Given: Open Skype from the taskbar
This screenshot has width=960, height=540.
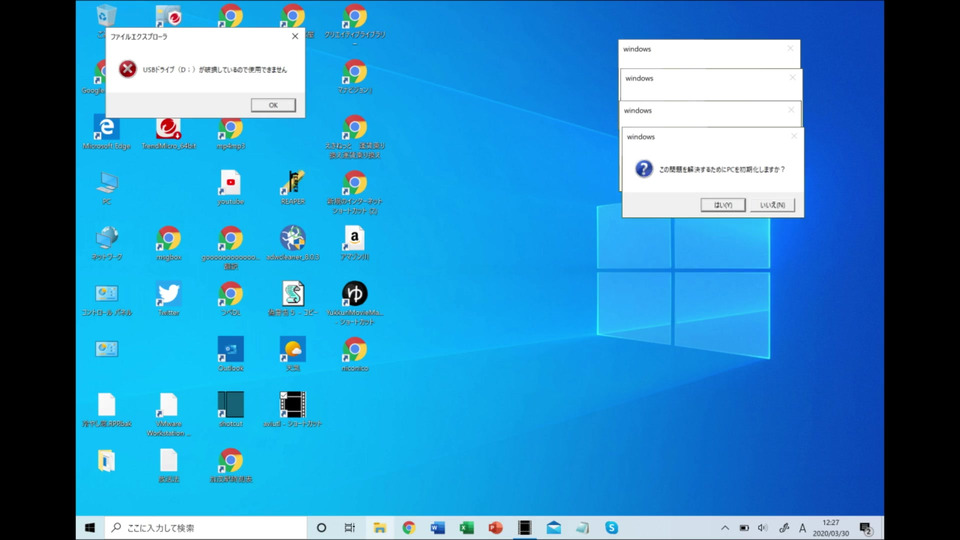Looking at the screenshot, I should [x=611, y=527].
